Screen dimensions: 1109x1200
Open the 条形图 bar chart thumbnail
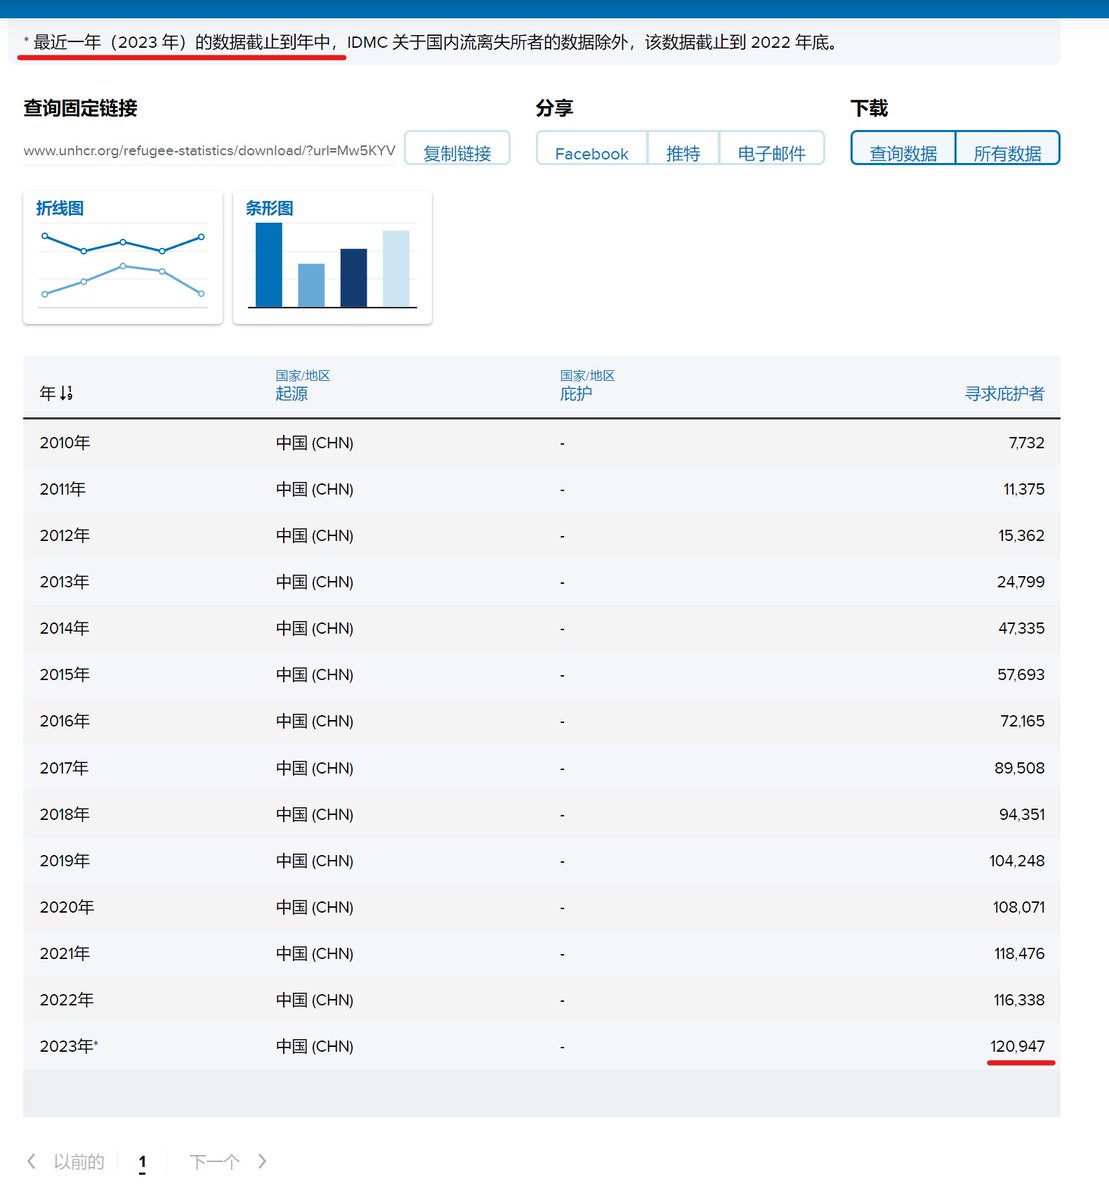click(x=332, y=257)
